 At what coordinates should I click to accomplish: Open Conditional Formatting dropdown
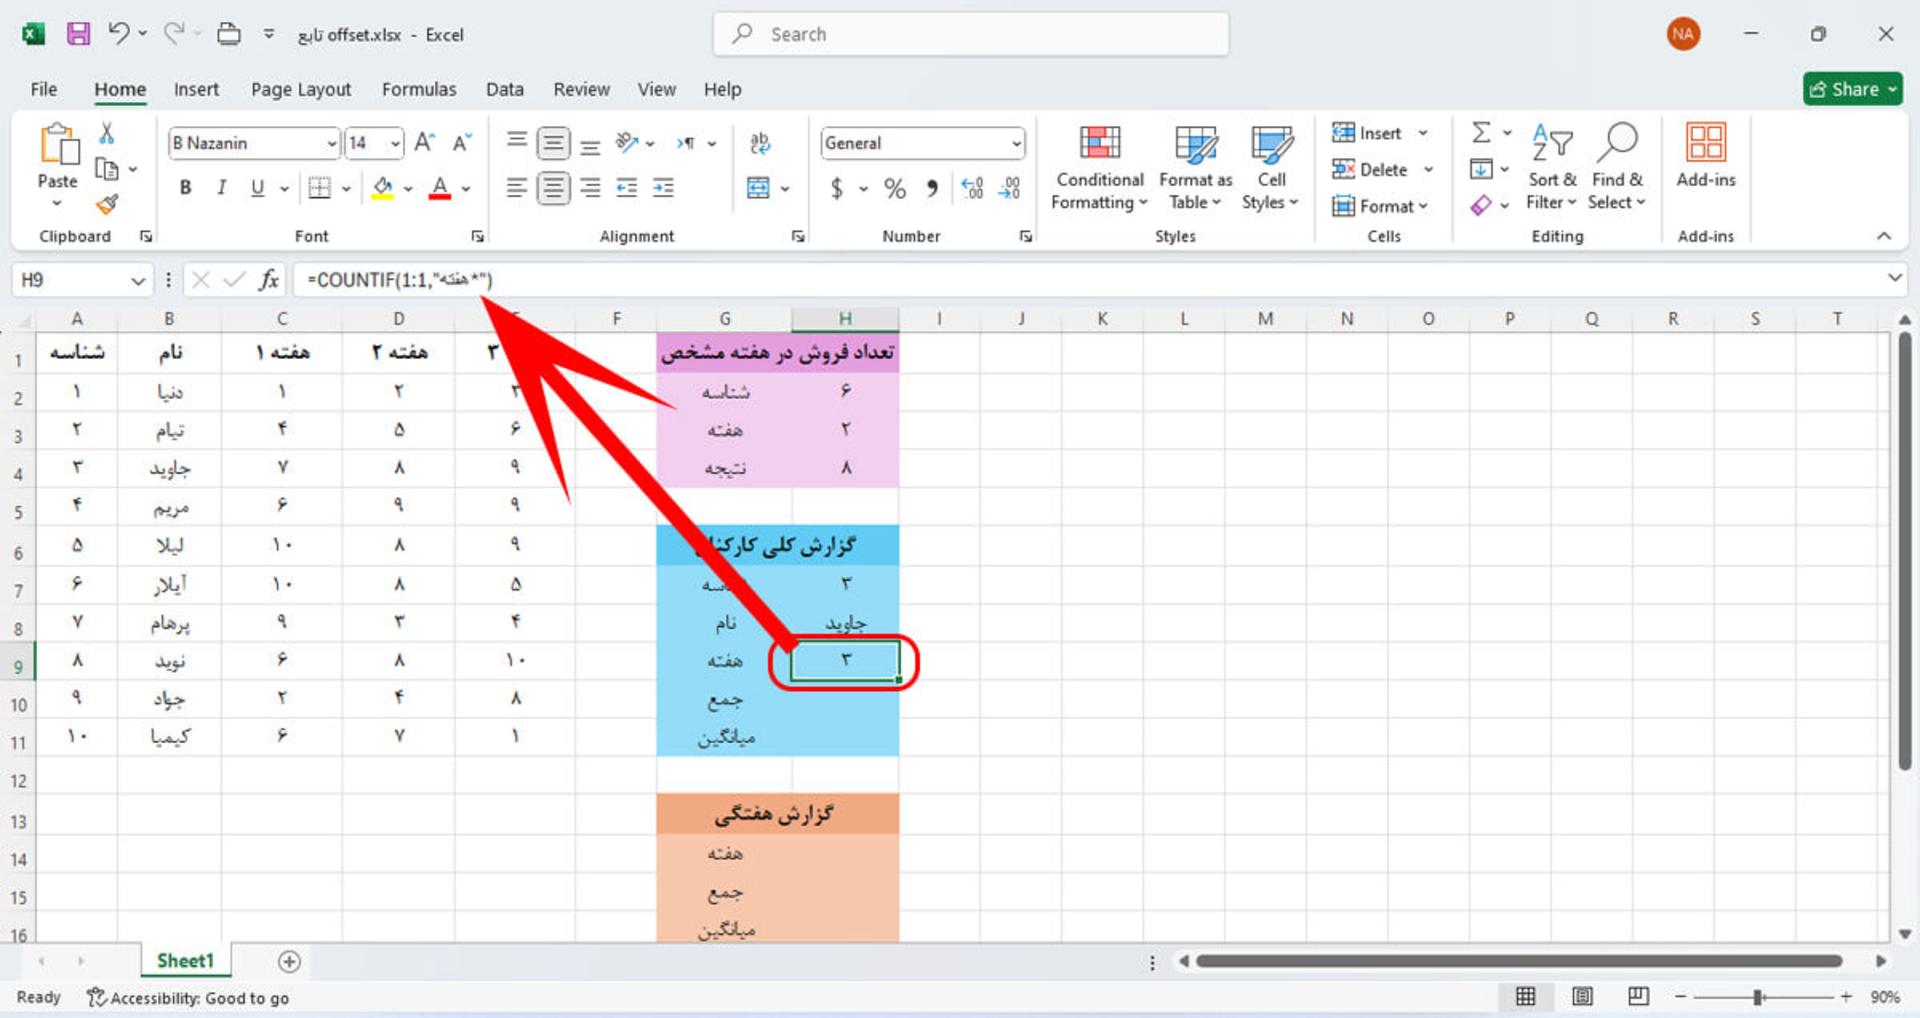1099,168
